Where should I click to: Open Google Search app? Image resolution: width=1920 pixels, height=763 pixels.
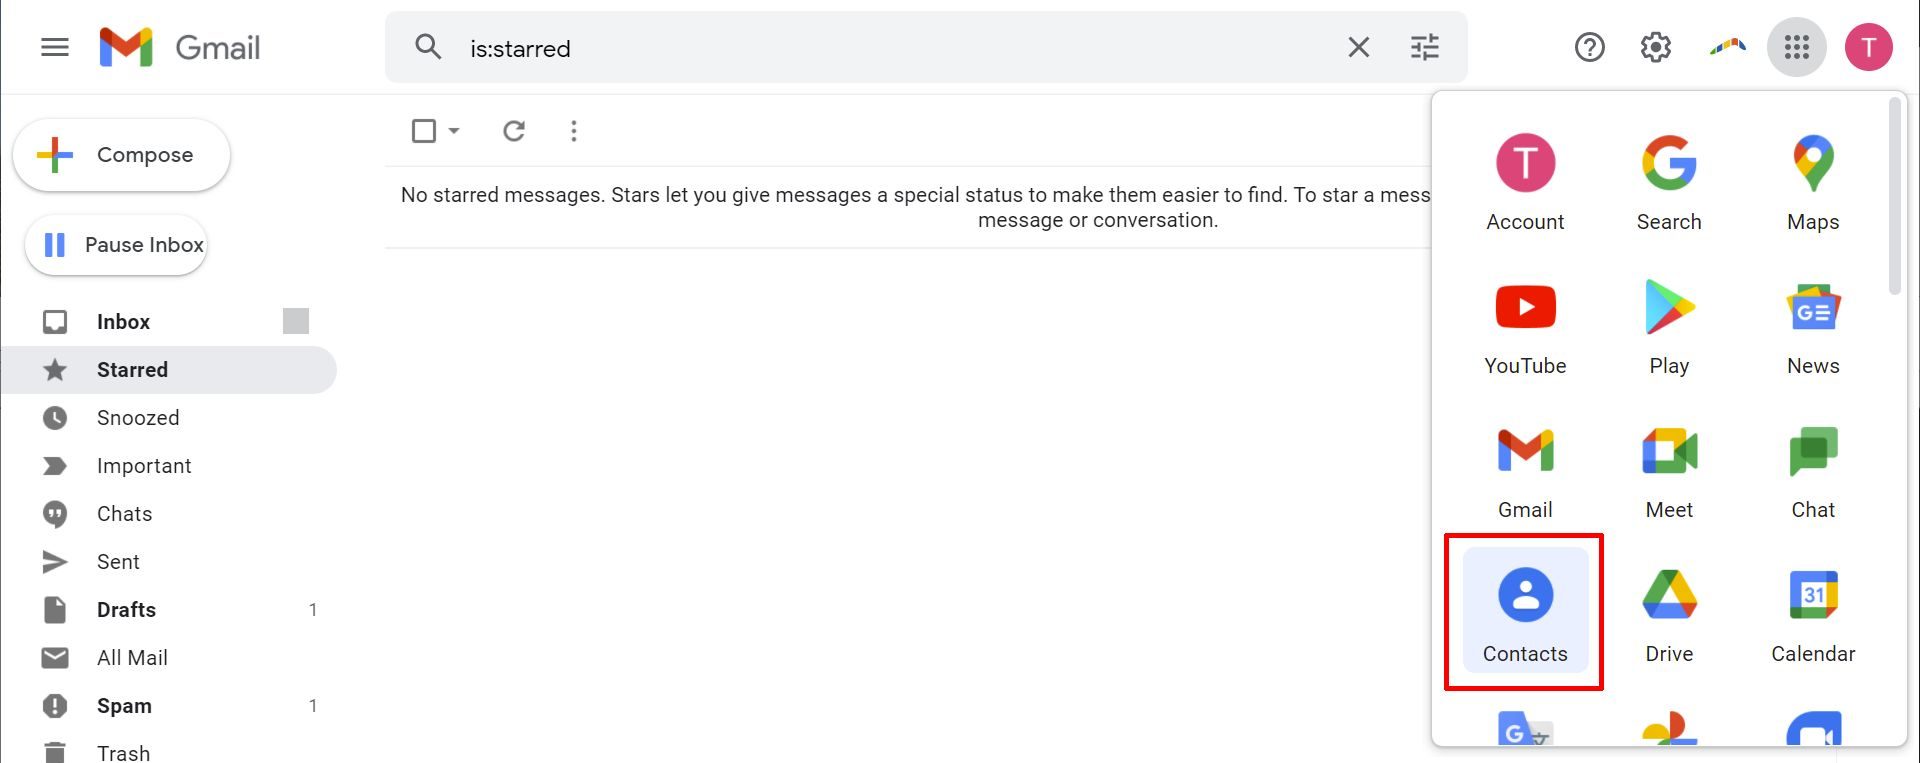pos(1669,183)
